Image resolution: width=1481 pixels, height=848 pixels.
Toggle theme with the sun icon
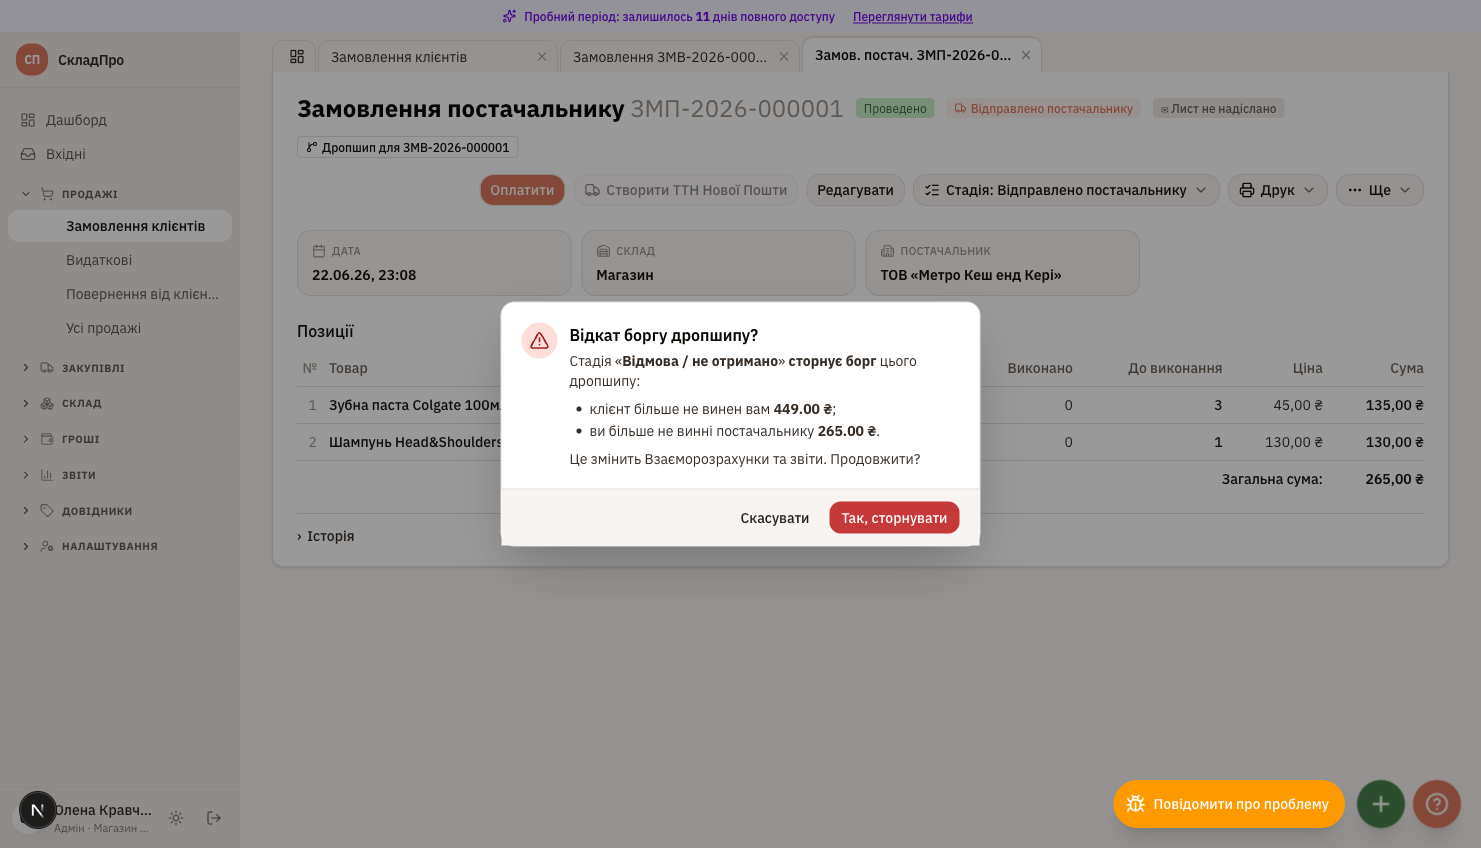tap(176, 818)
